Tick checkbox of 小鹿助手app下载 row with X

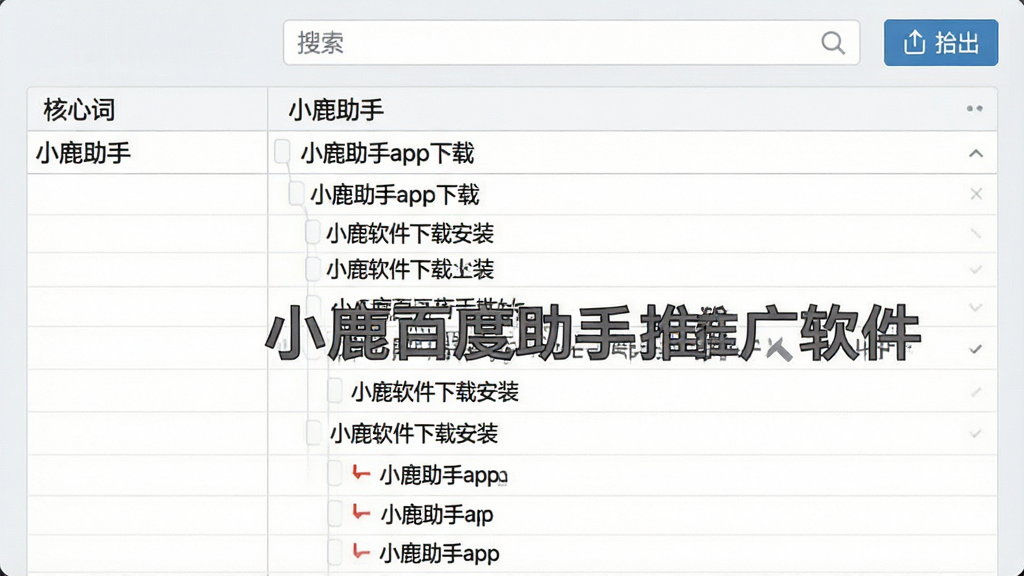click(296, 193)
